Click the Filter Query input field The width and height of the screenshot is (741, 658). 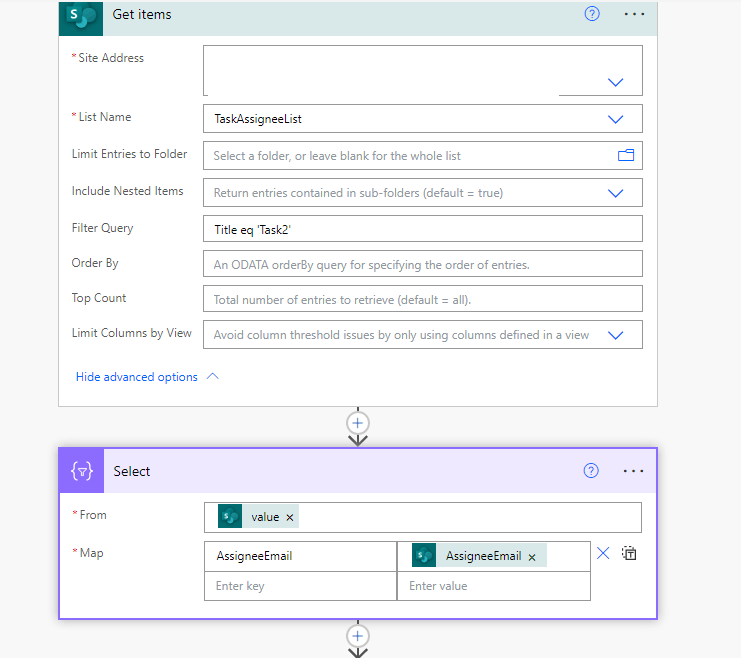tap(422, 229)
